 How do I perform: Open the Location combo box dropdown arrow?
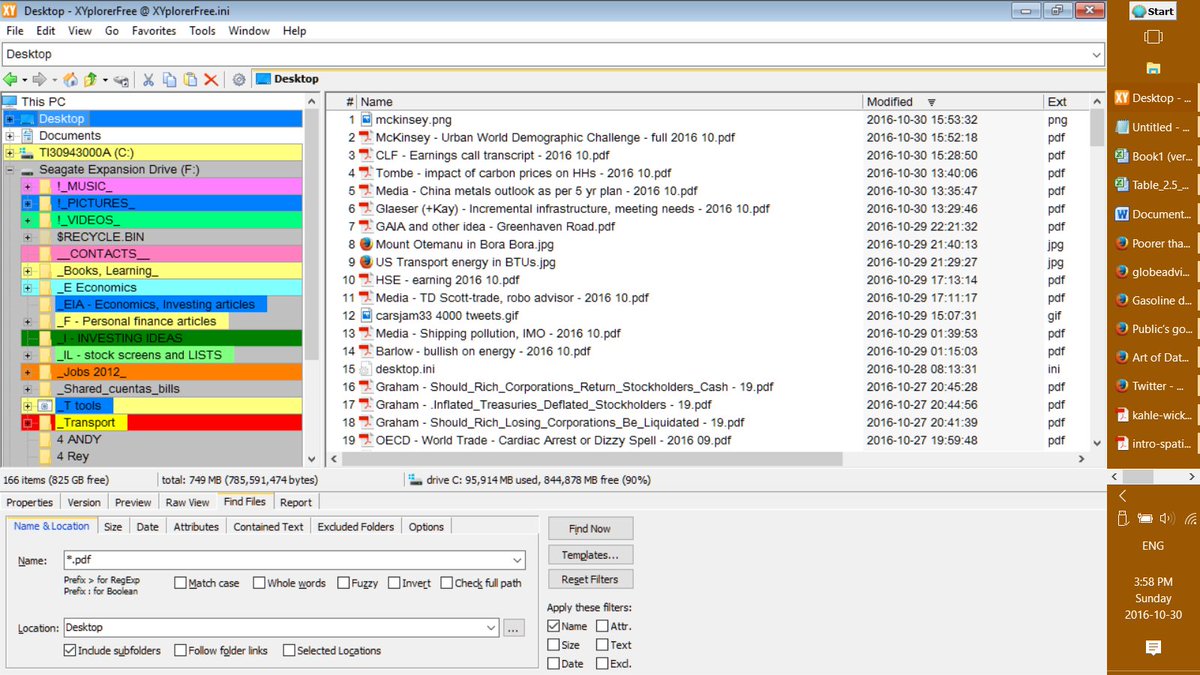490,628
